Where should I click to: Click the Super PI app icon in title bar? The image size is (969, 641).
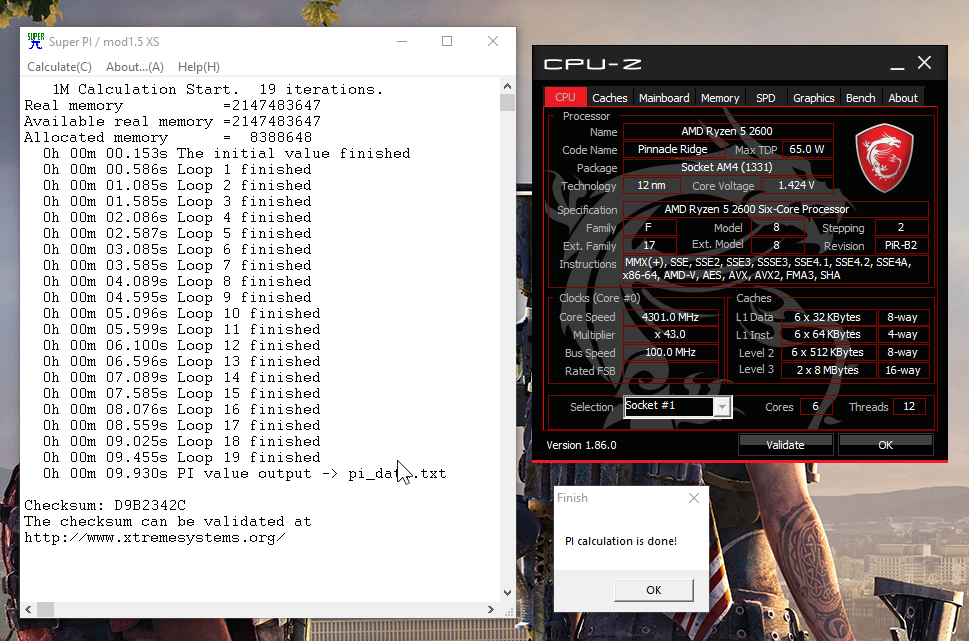coord(36,41)
